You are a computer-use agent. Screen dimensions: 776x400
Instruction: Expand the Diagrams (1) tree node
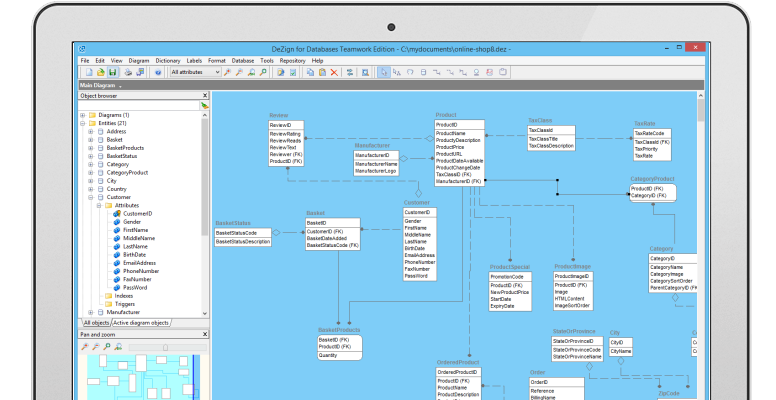point(83,115)
